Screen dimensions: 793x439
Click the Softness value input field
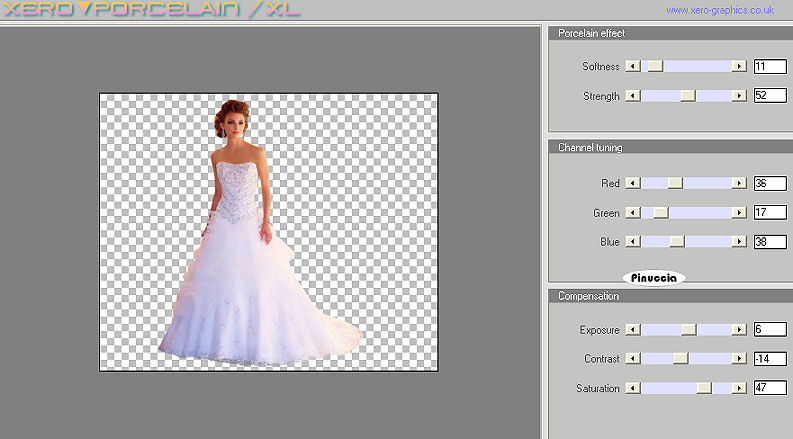(770, 66)
